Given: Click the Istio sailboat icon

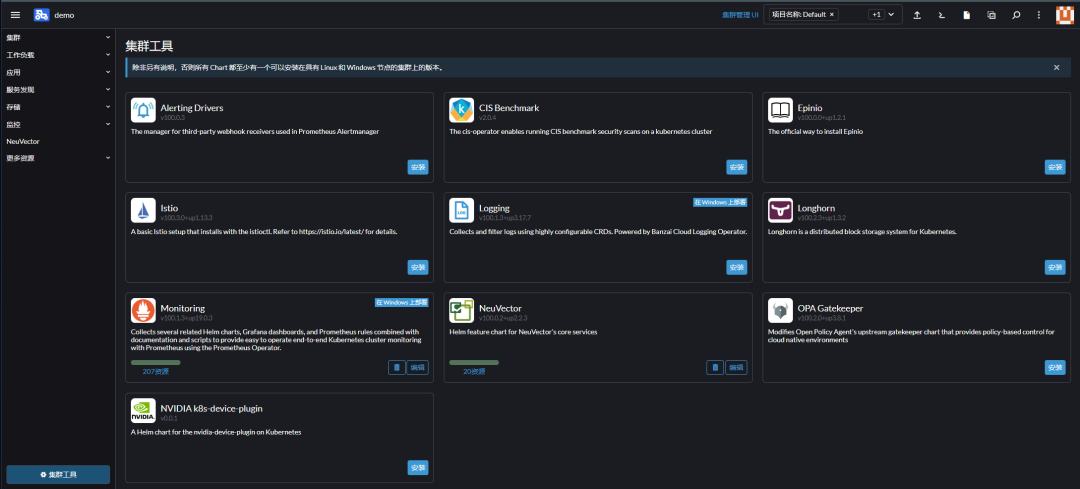Looking at the screenshot, I should click(143, 210).
